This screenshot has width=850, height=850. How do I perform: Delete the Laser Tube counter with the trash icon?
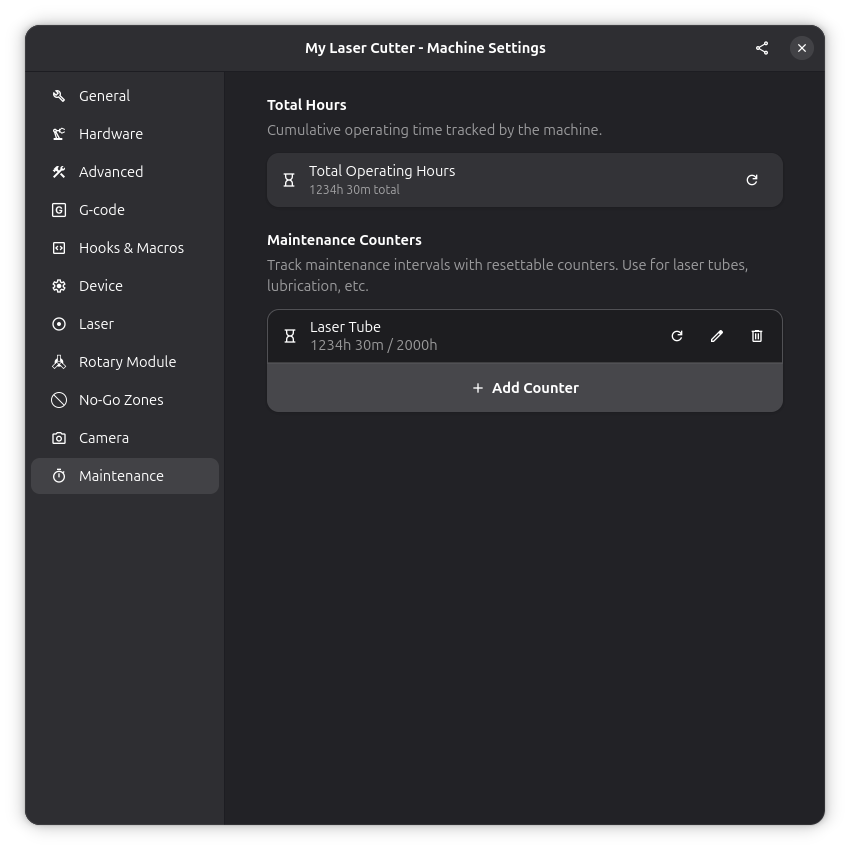pos(757,336)
